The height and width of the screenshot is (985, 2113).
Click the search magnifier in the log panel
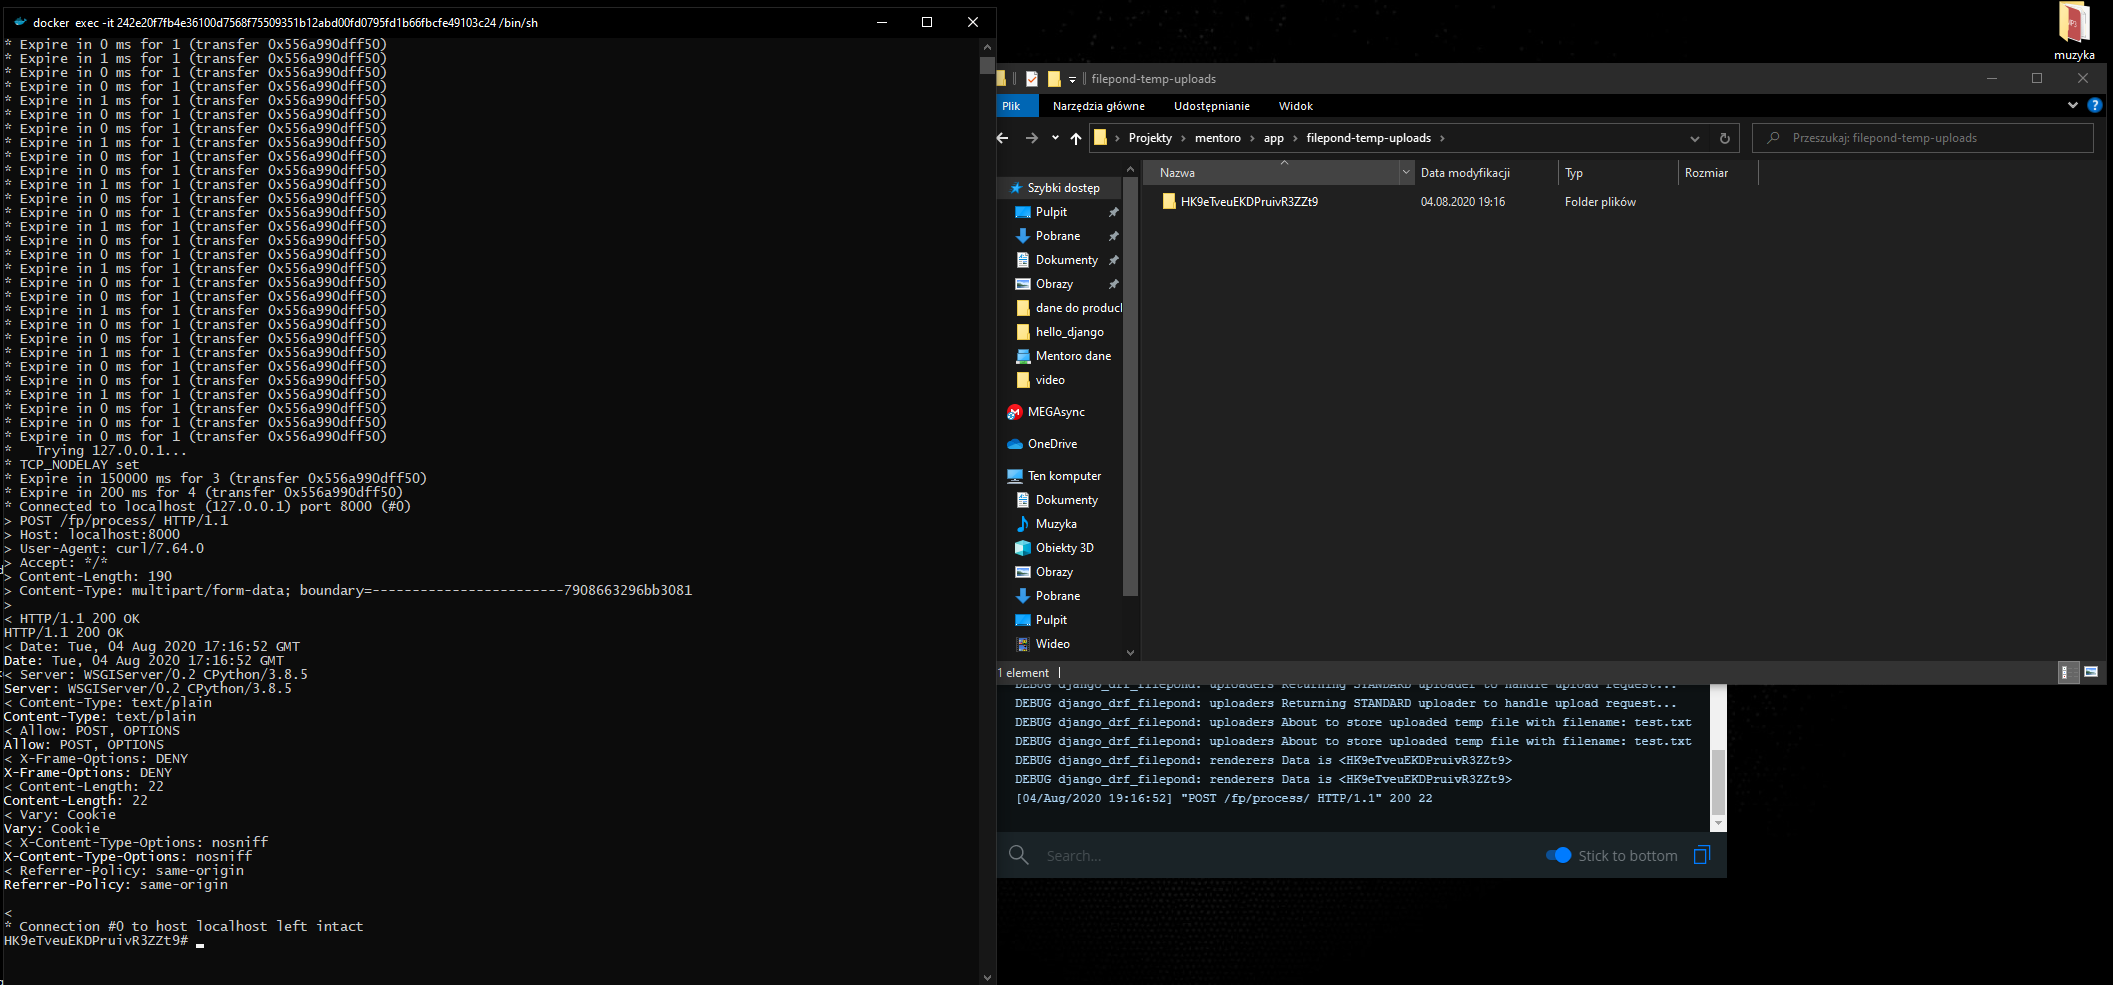tap(1018, 855)
